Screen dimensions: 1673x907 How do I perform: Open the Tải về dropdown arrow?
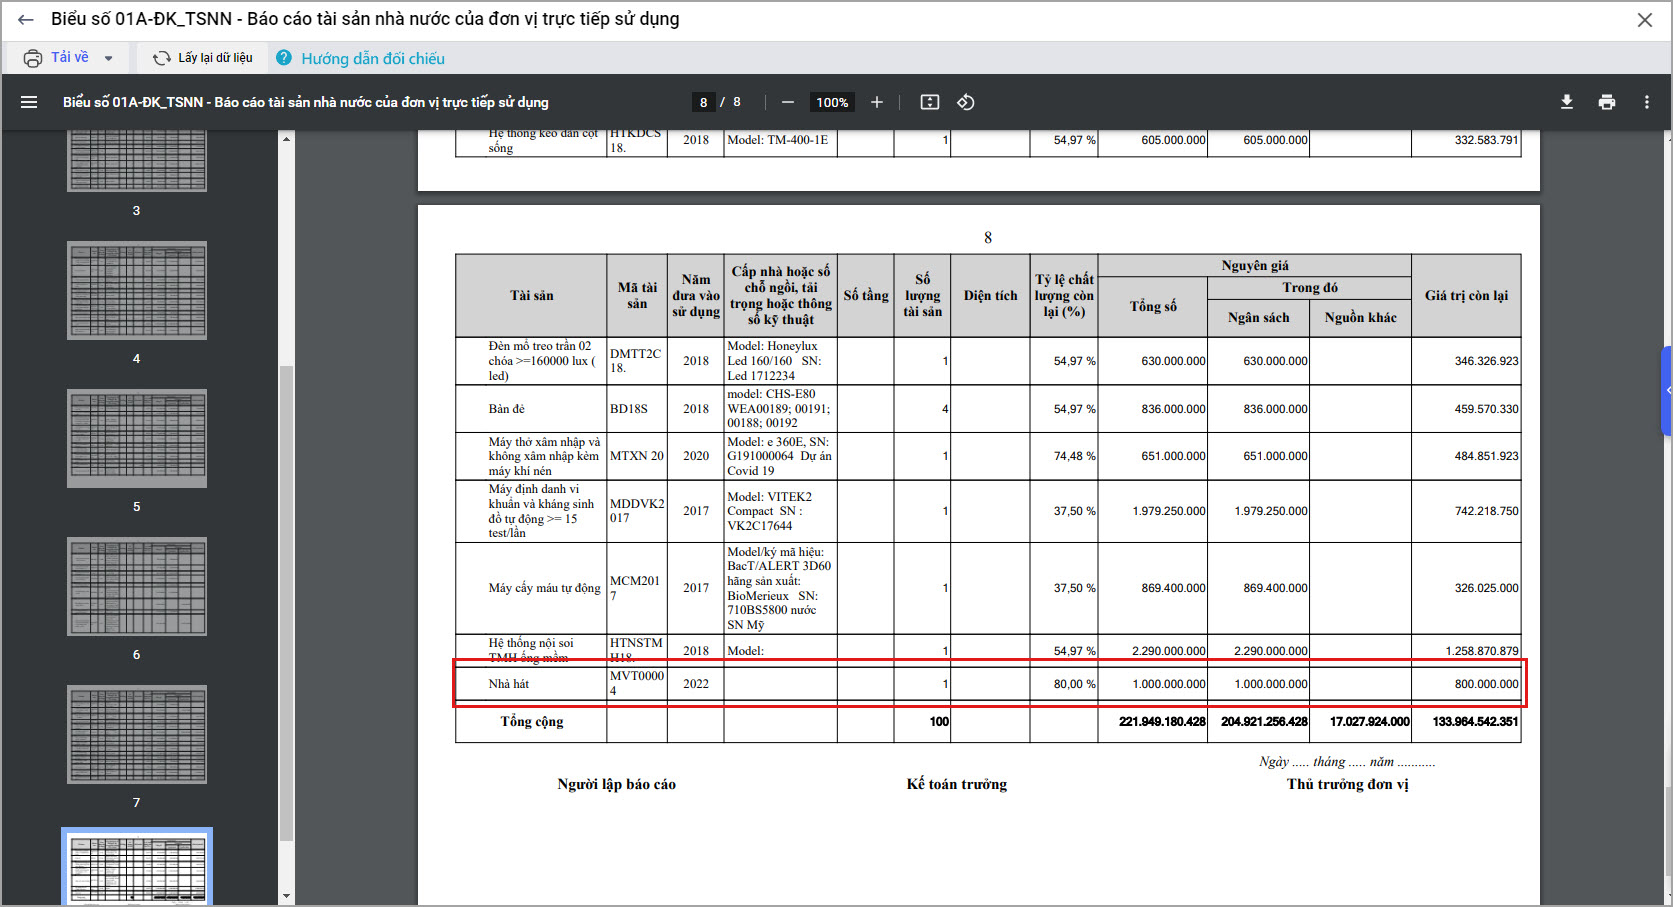pos(108,58)
